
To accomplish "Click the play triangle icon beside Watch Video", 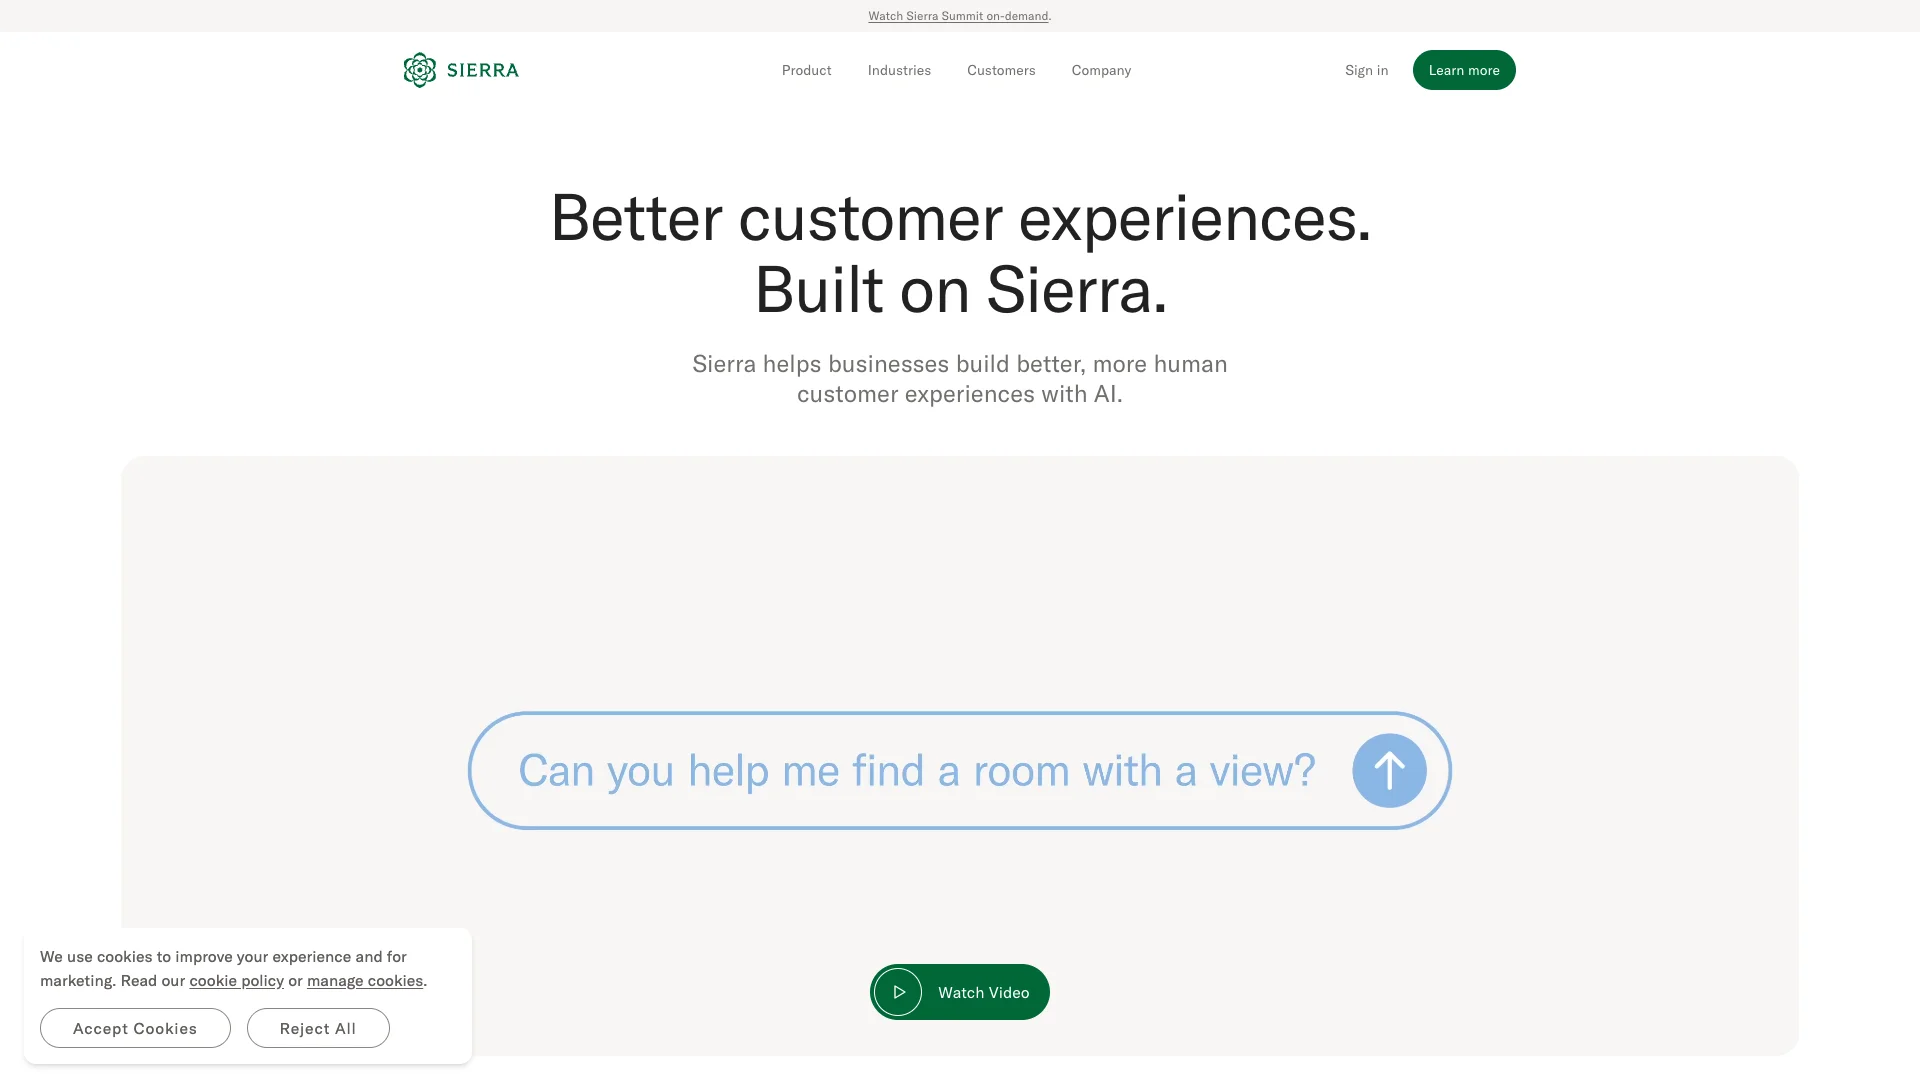I will pos(898,992).
